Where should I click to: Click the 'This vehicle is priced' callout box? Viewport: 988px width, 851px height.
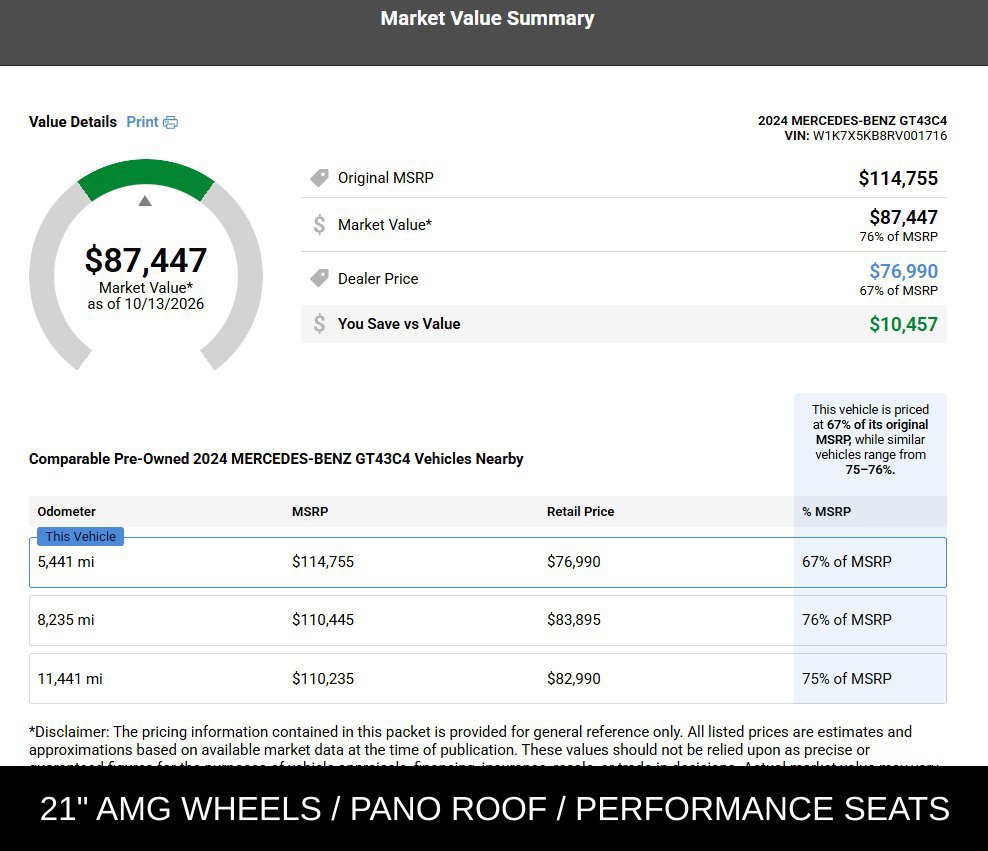(870, 439)
